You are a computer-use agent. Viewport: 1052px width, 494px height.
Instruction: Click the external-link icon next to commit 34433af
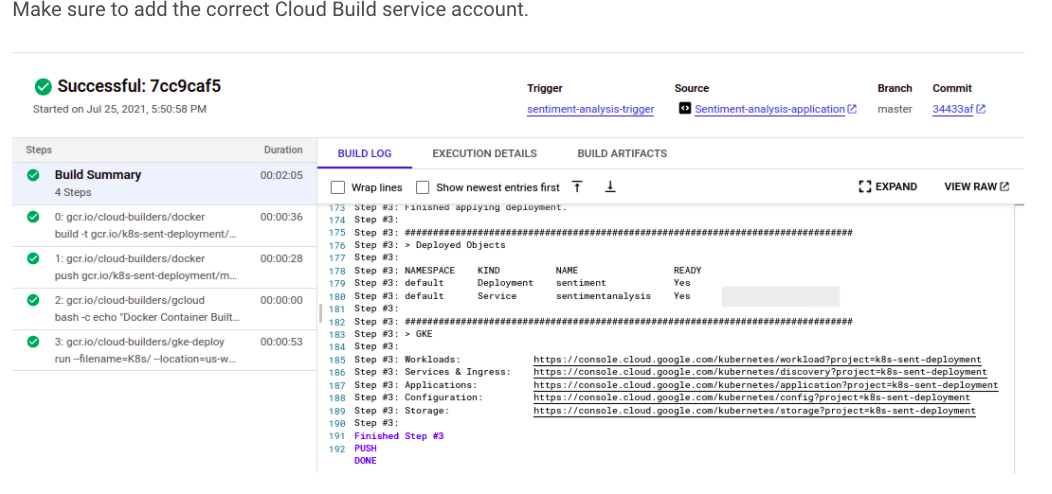(981, 109)
